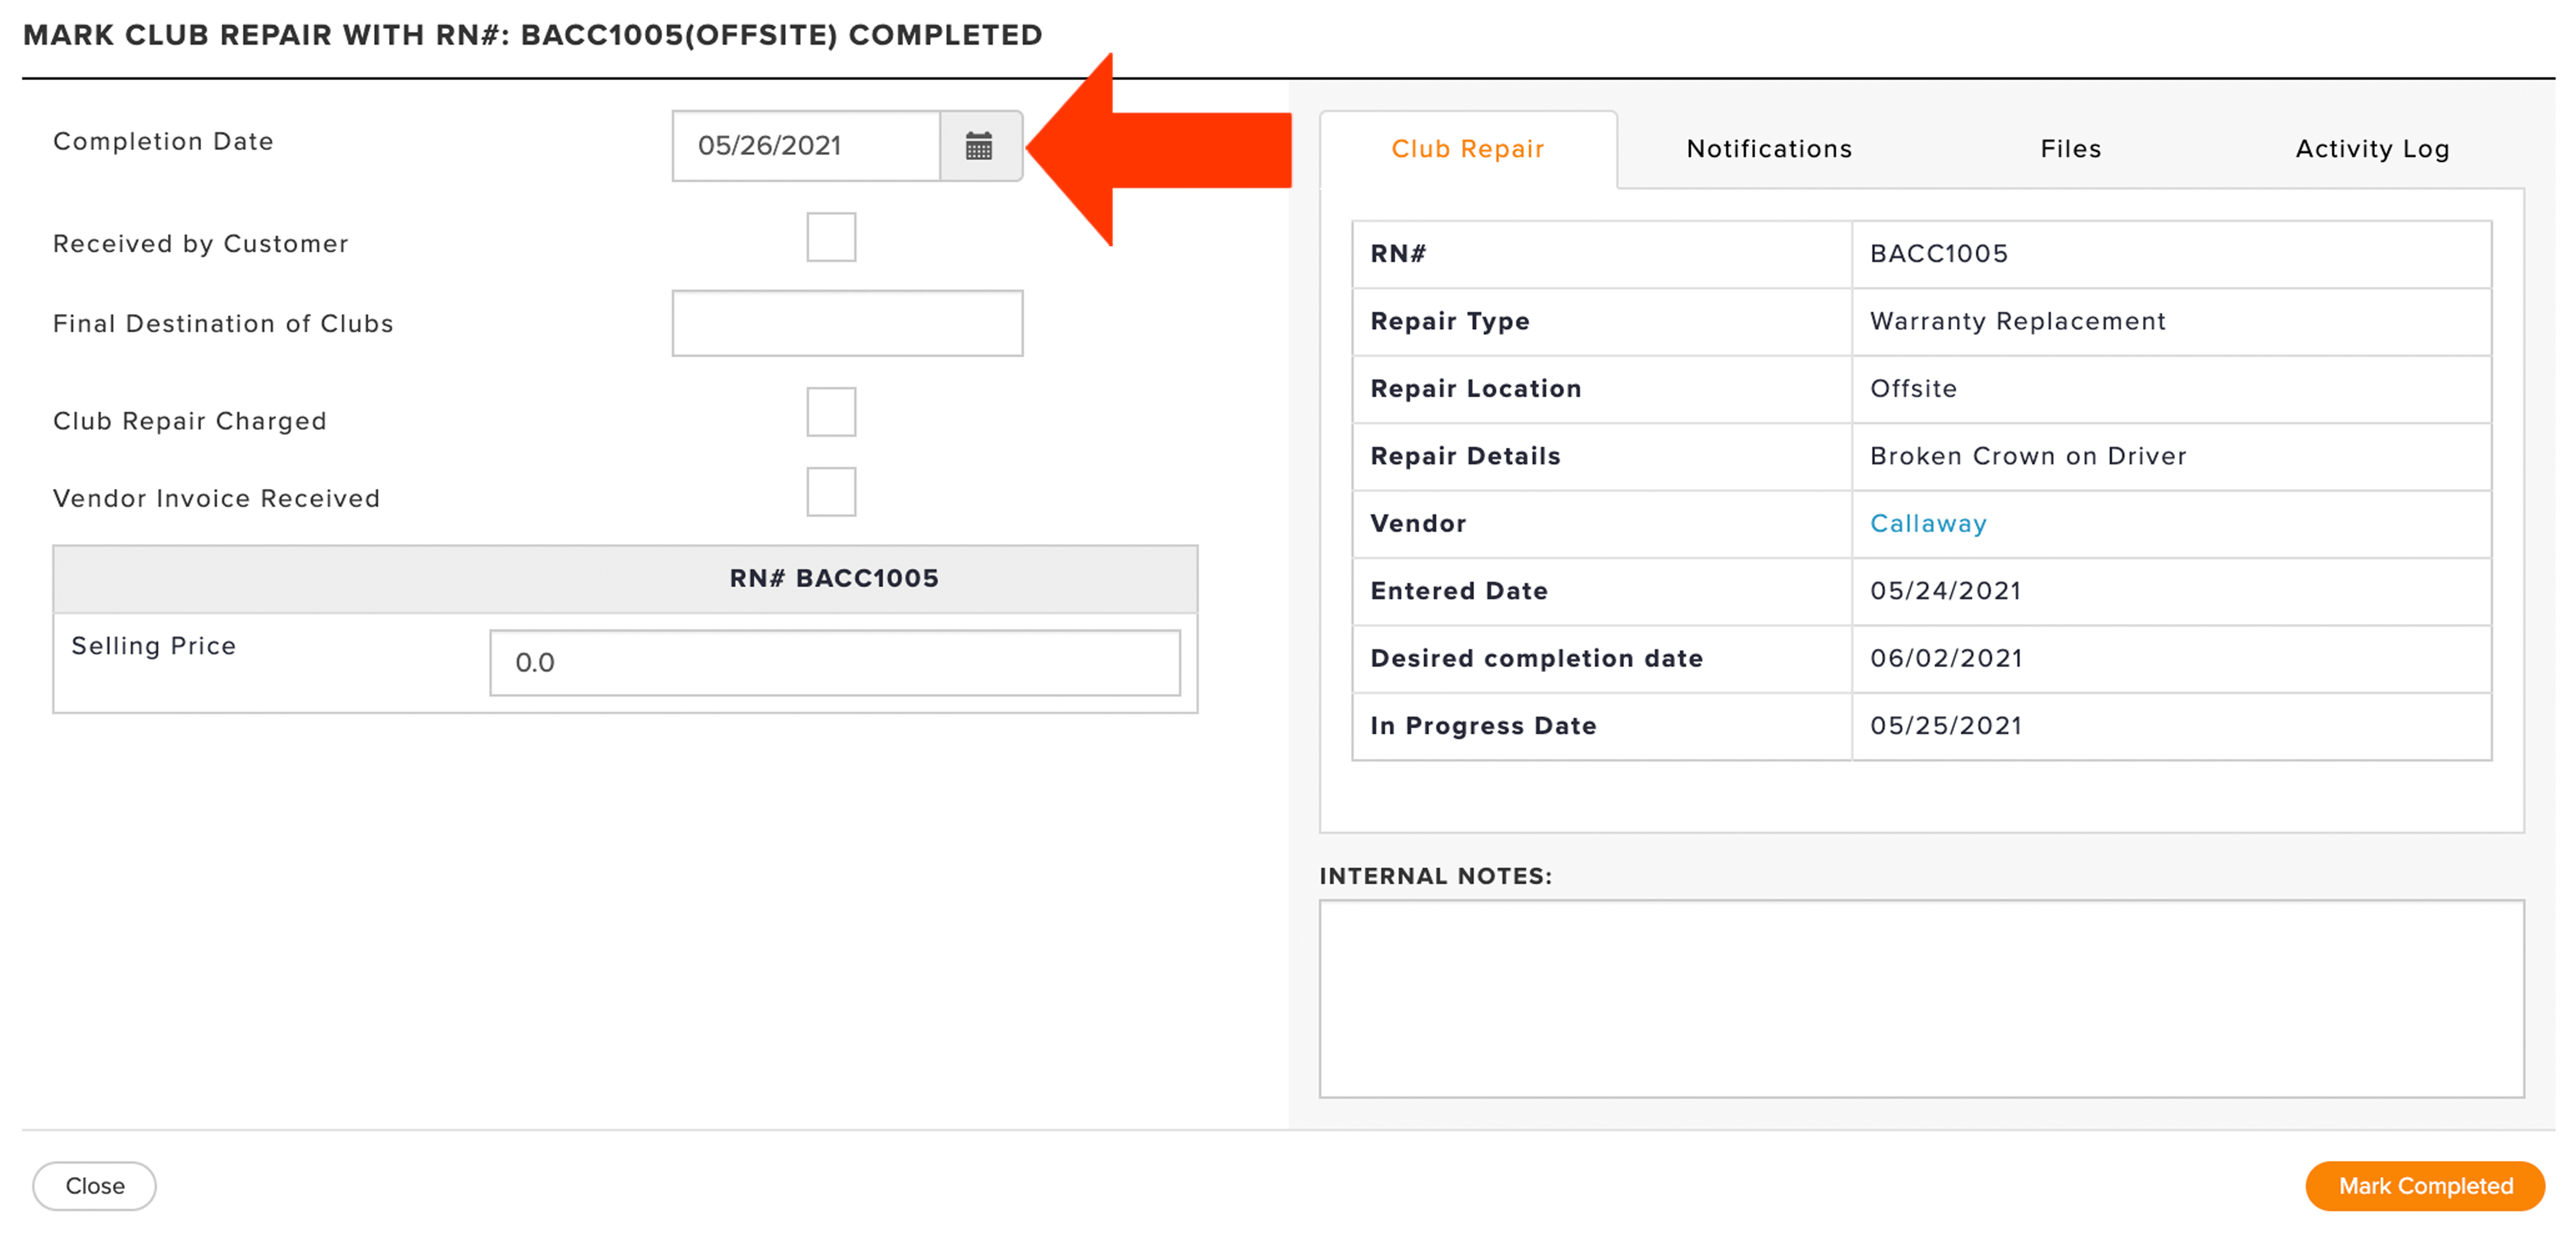View the Activity Log tab
The width and height of the screenshot is (2576, 1241).
pos(2372,149)
